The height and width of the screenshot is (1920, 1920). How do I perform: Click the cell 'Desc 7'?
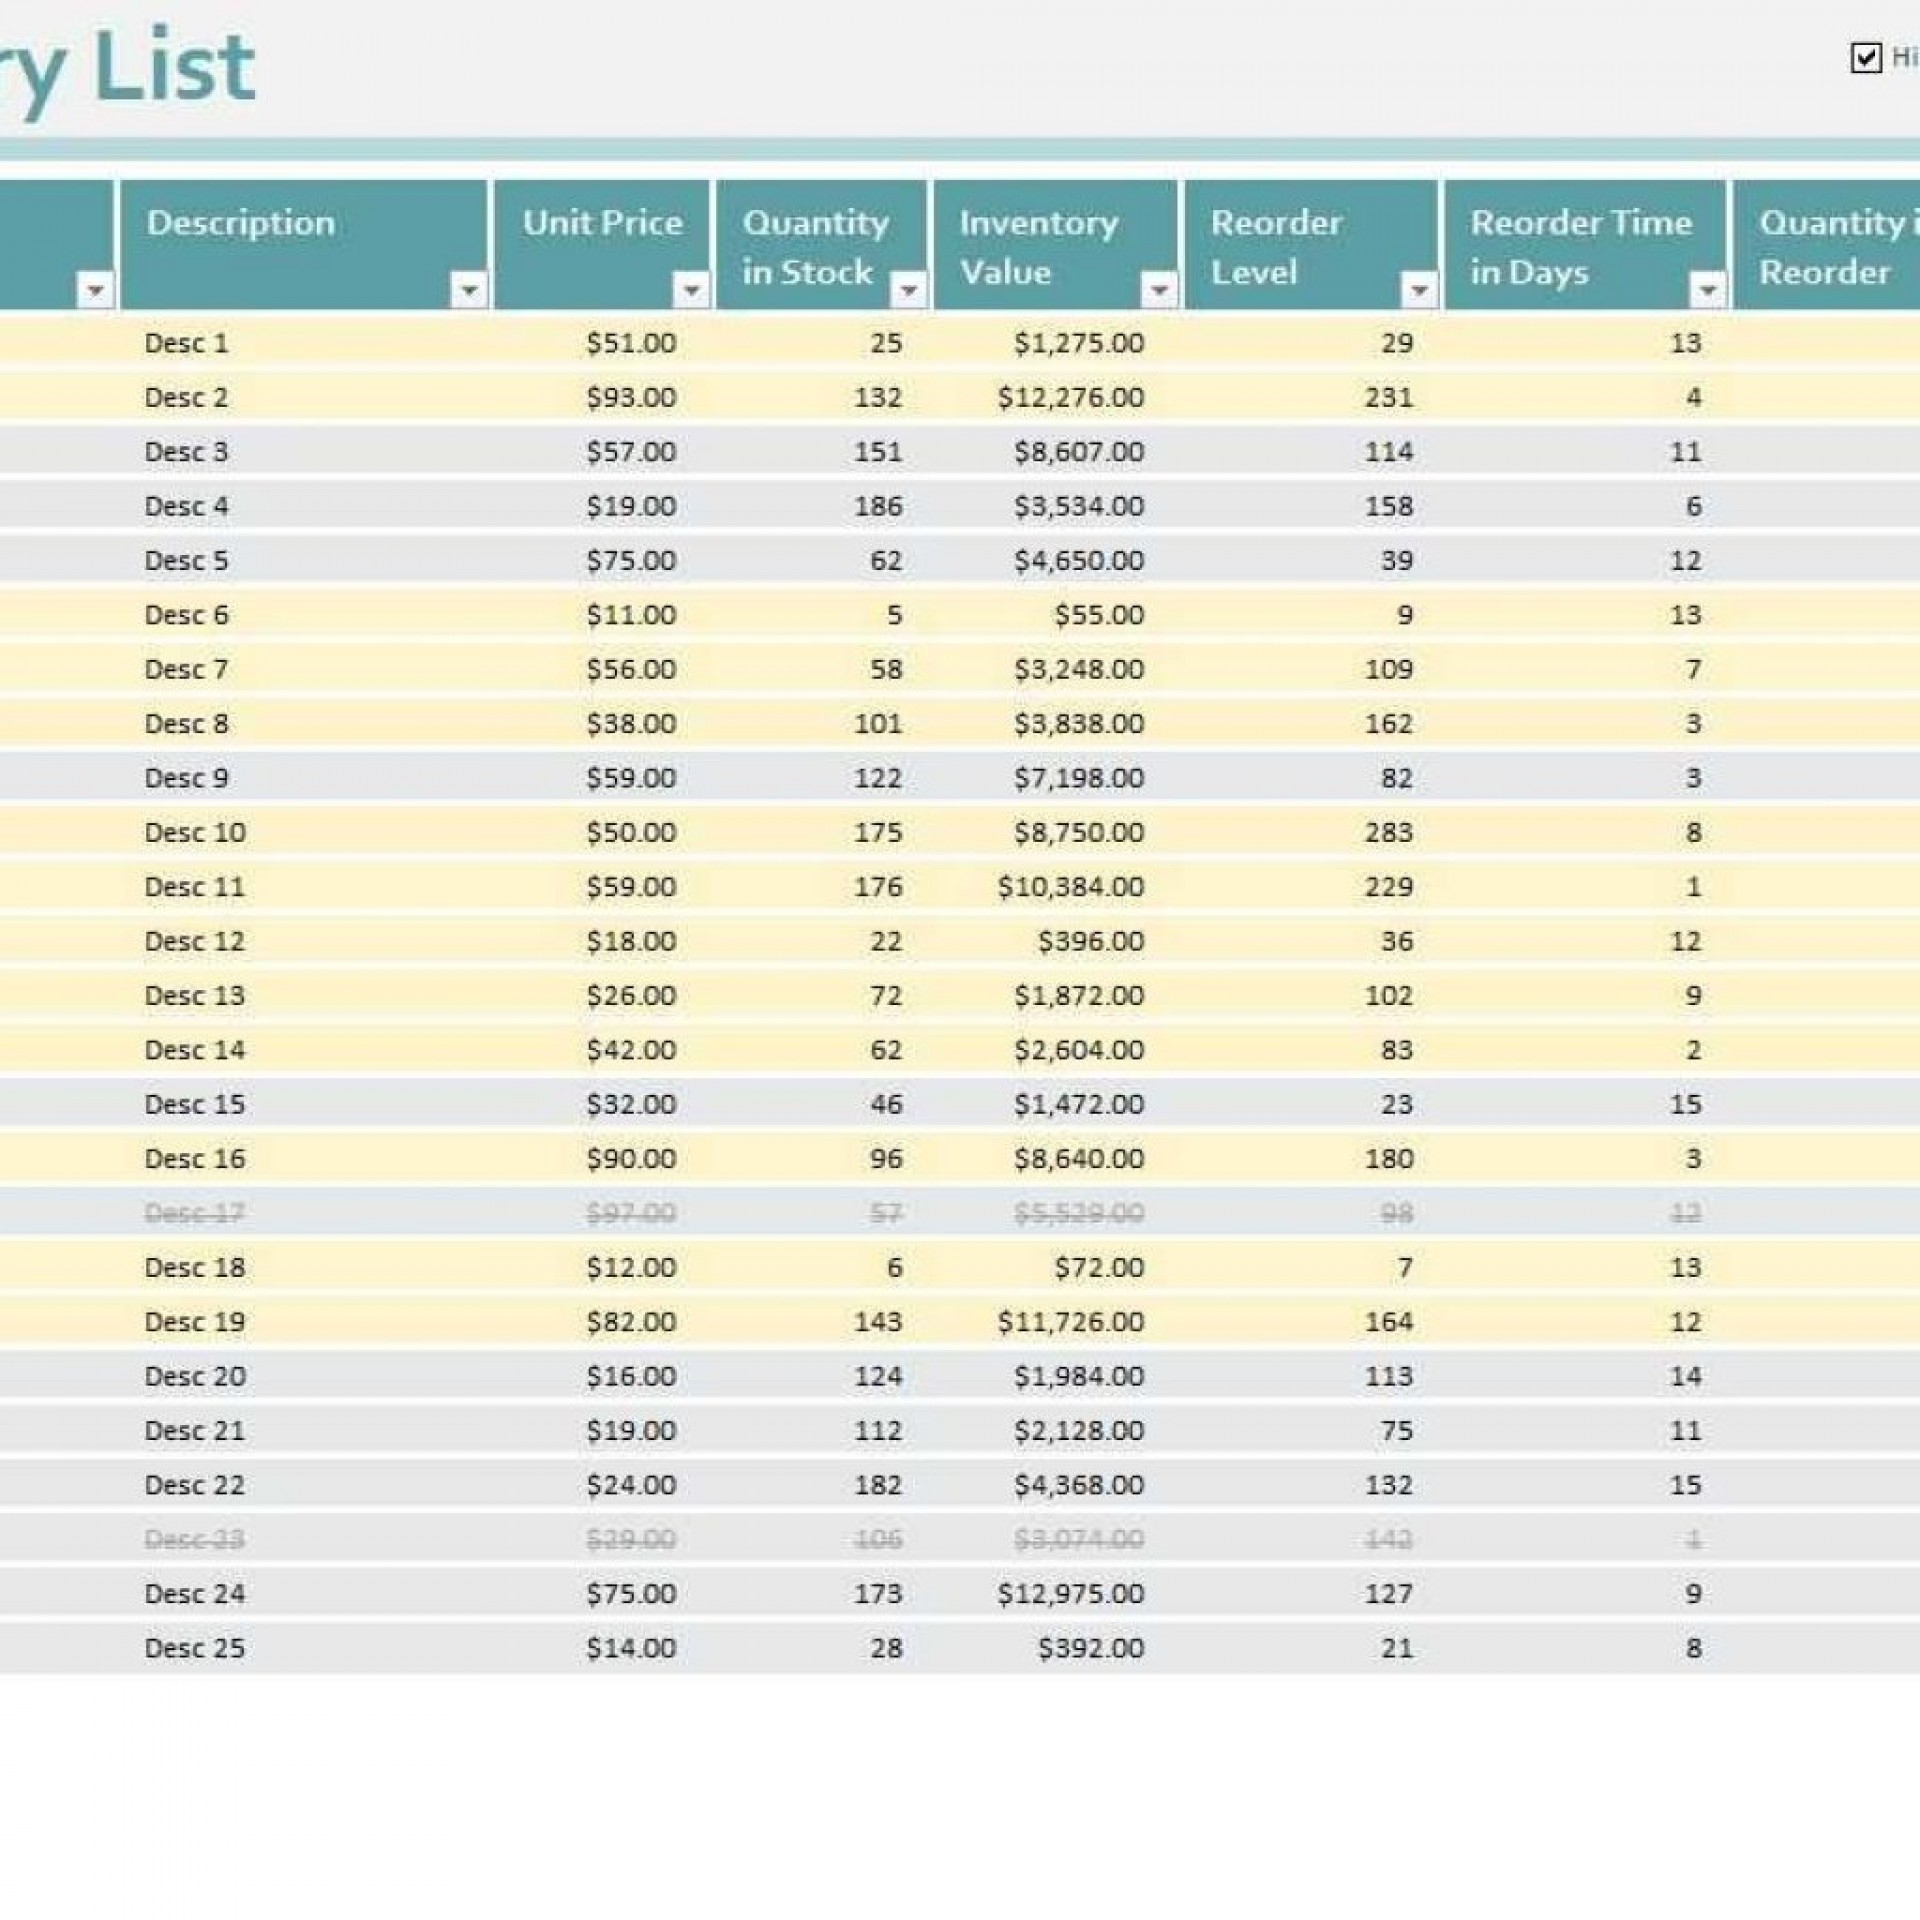pos(186,669)
